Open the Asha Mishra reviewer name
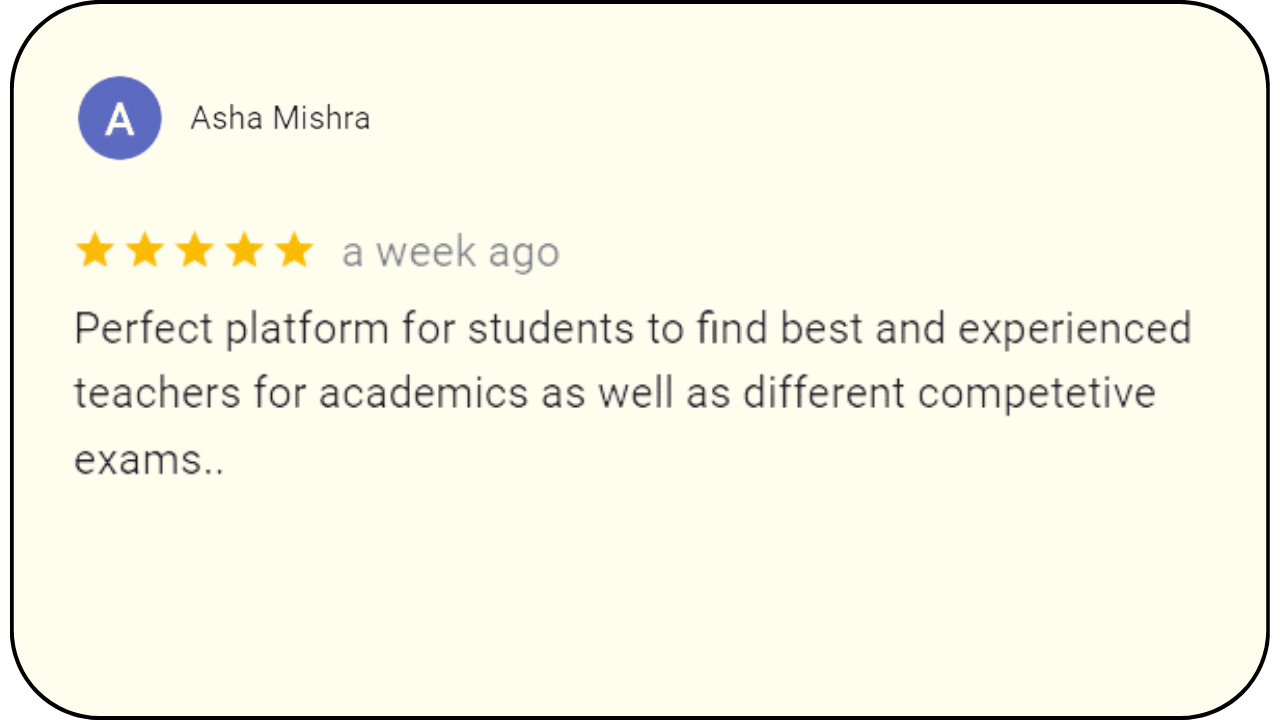This screenshot has height=720, width=1280. coord(280,118)
